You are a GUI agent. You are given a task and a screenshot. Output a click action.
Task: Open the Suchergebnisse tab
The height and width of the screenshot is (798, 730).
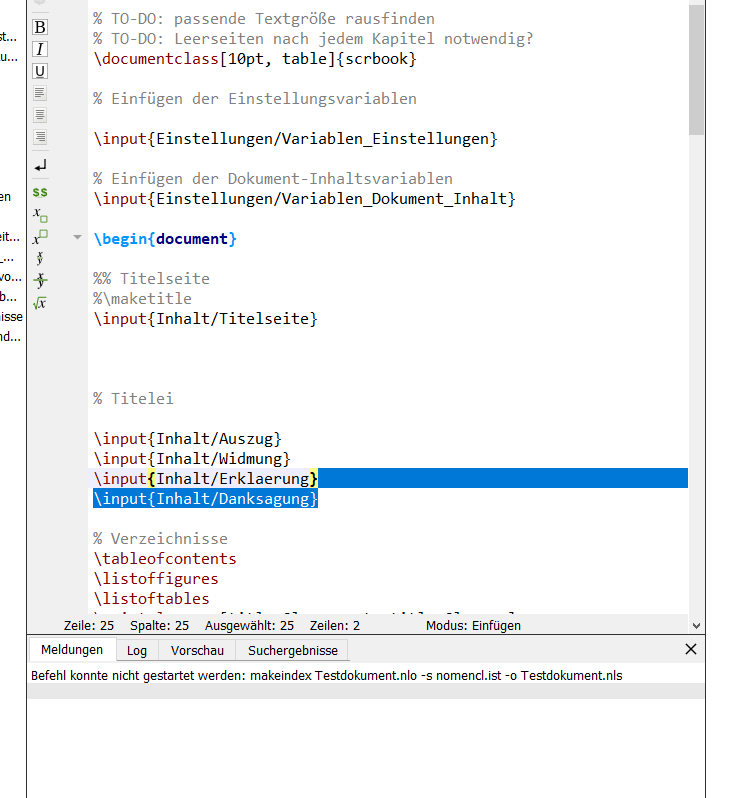click(x=293, y=650)
